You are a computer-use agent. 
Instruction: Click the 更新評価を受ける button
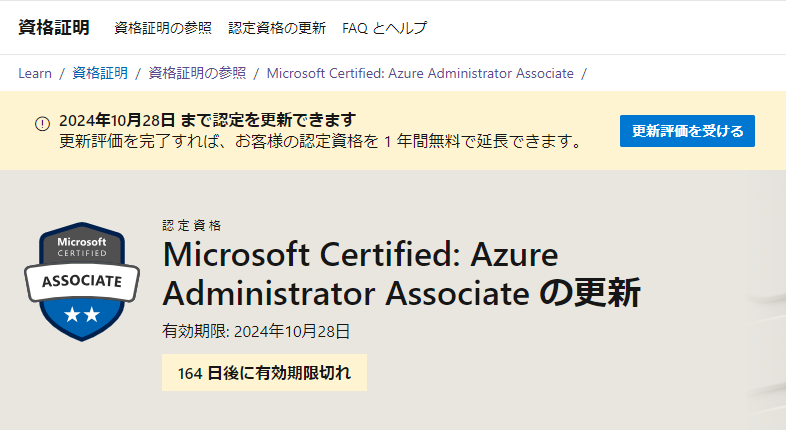(687, 131)
